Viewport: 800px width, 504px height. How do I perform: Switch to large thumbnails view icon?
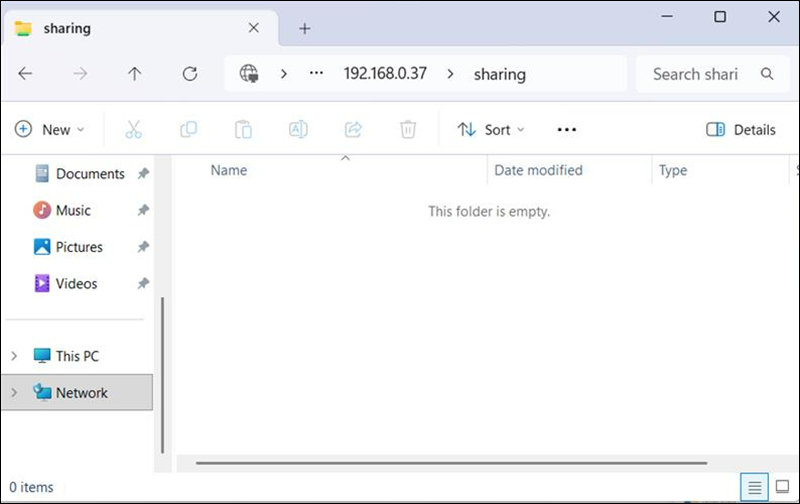[x=782, y=487]
